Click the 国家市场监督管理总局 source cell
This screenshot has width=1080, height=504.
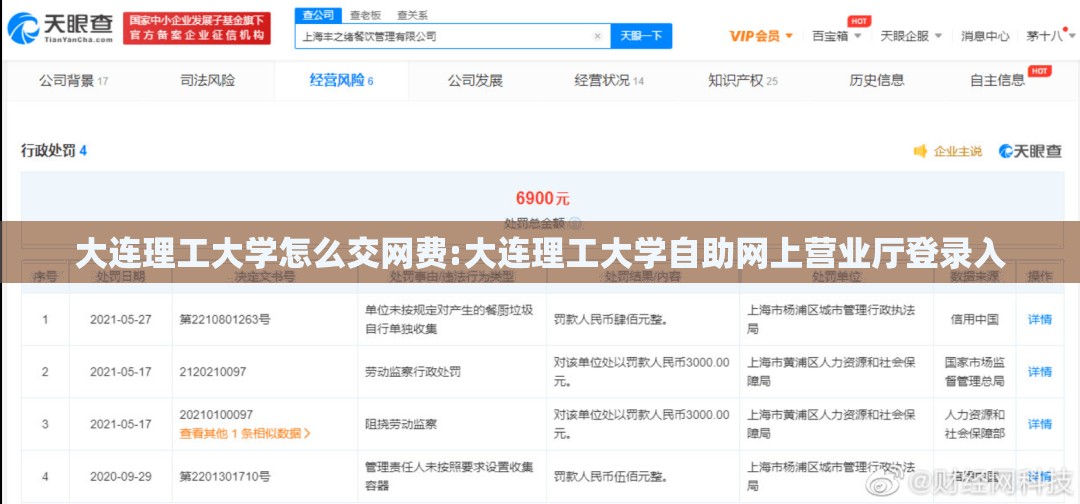[975, 372]
